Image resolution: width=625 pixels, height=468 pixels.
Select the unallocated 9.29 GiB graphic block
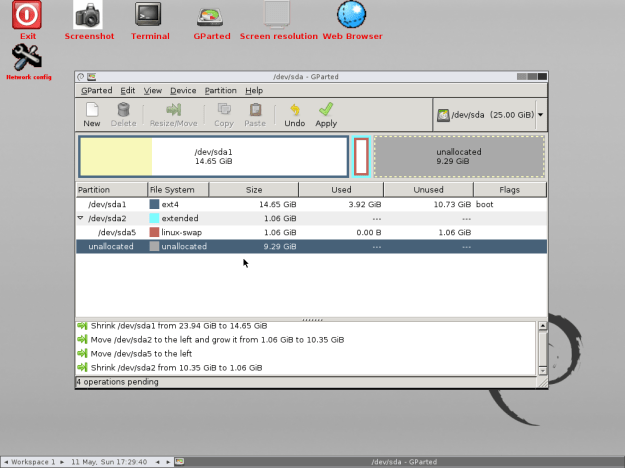click(459, 156)
